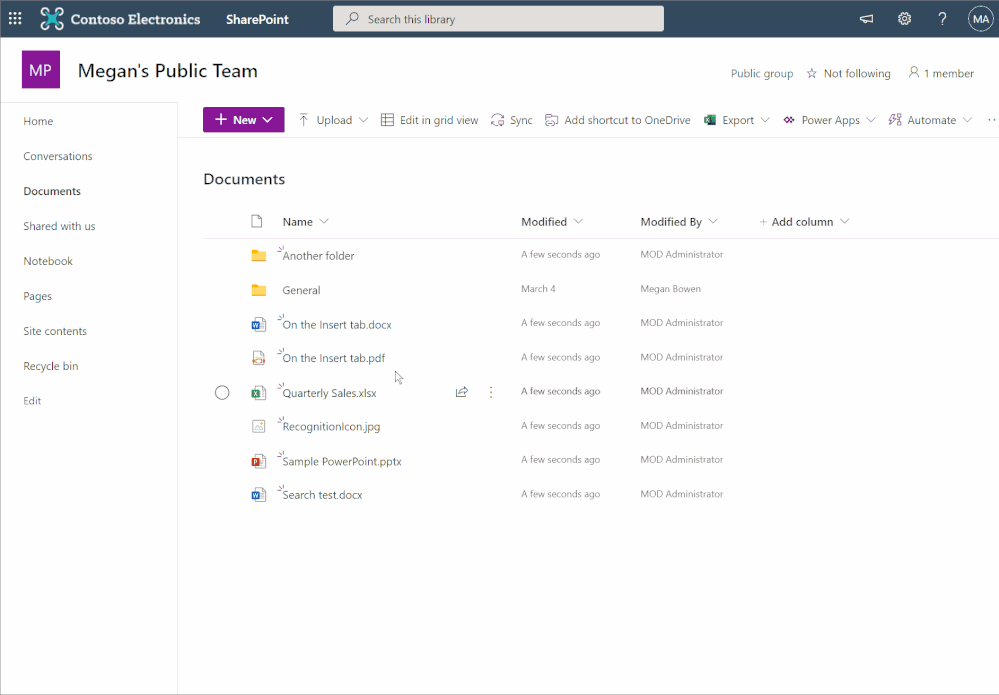This screenshot has height=695, width=999.
Task: Open the Recycle bin link
Action: [x=51, y=366]
